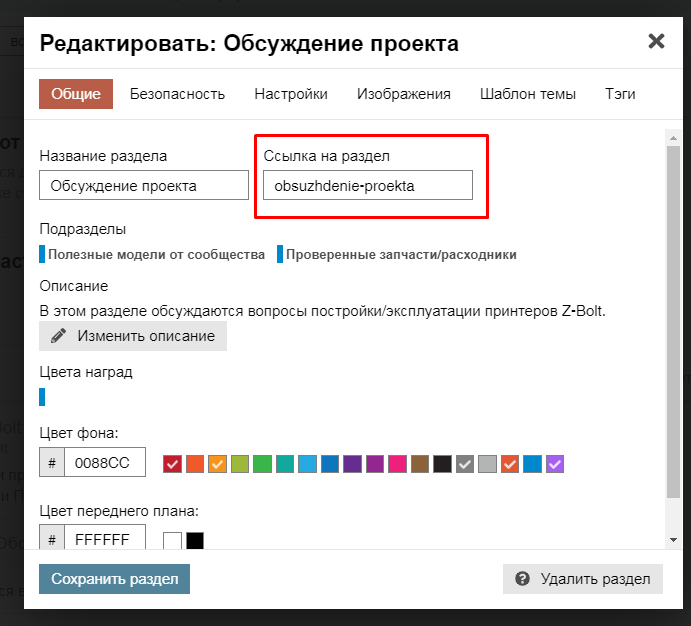
Task: Click the Цвет фона: label
Action: [x=79, y=433]
